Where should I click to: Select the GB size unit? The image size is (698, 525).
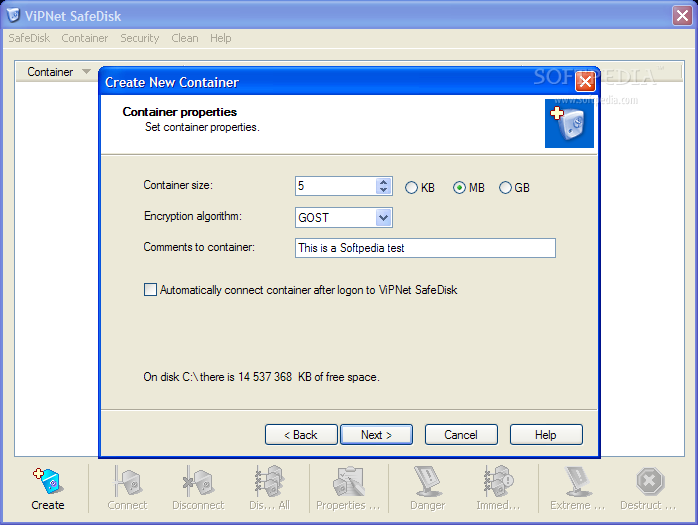pos(514,188)
